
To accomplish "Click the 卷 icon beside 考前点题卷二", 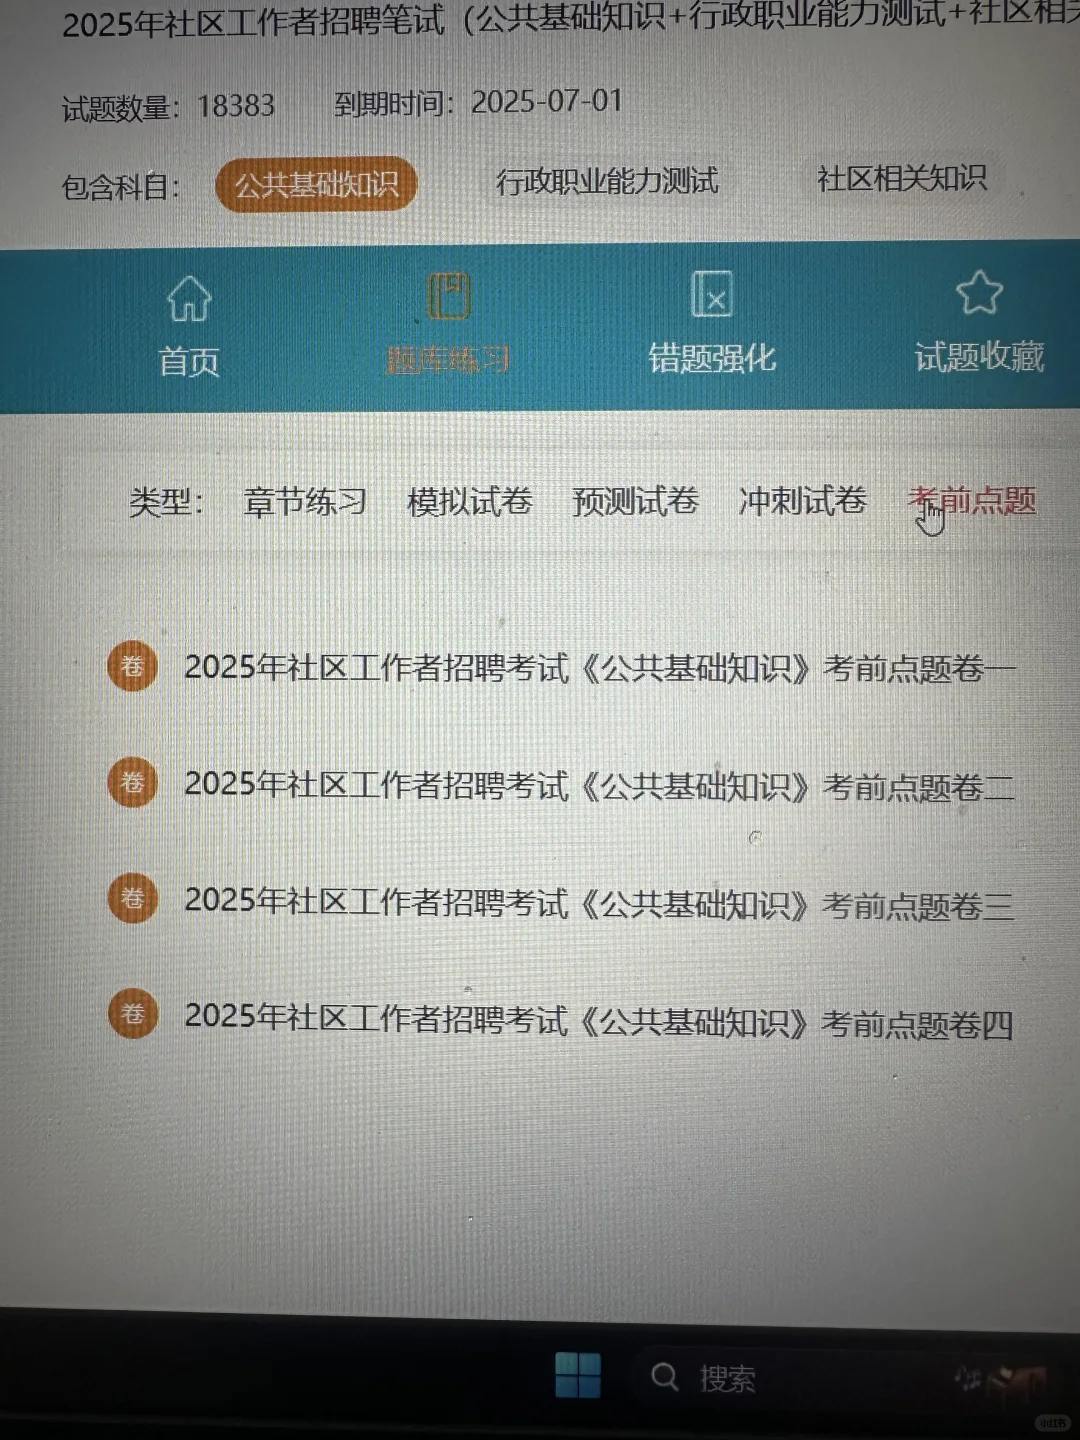I will click(133, 783).
